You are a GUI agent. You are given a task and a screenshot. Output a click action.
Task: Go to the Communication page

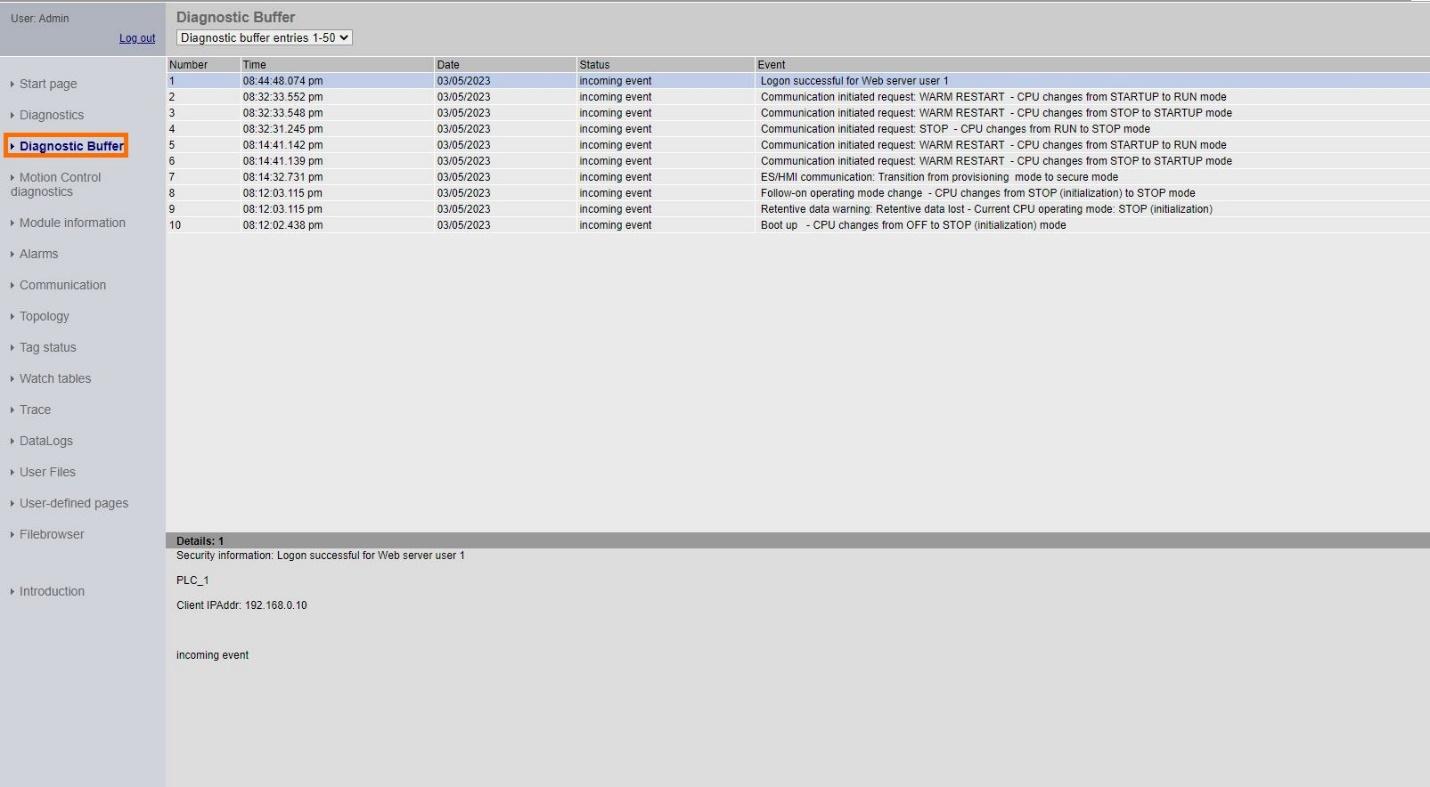(62, 284)
